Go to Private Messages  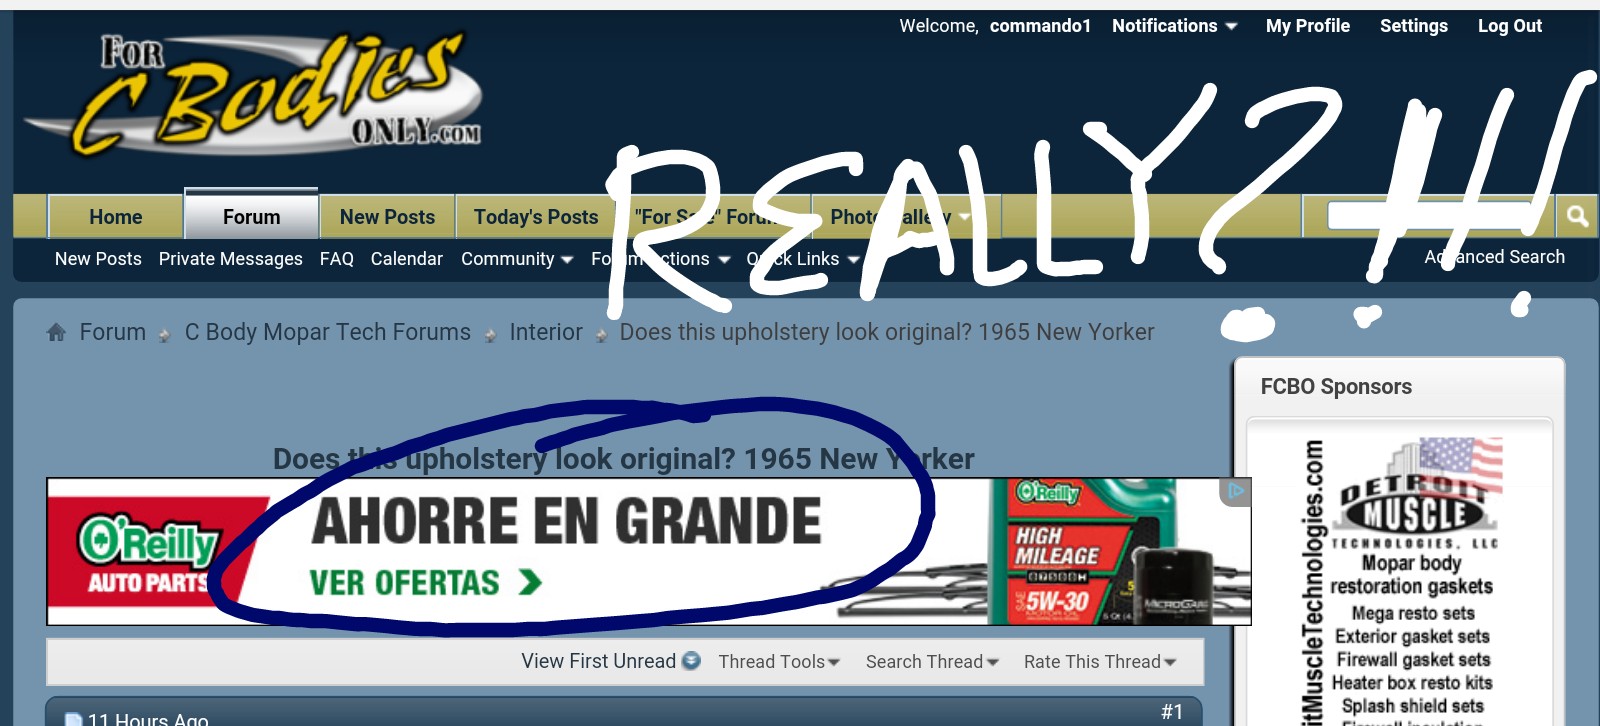230,259
